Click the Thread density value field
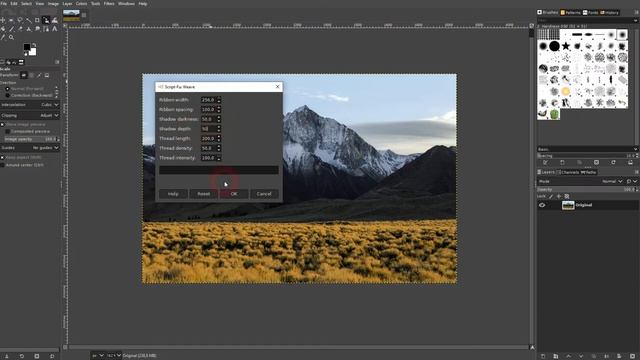Screen dimensions: 640x360 pyautogui.click(x=208, y=148)
